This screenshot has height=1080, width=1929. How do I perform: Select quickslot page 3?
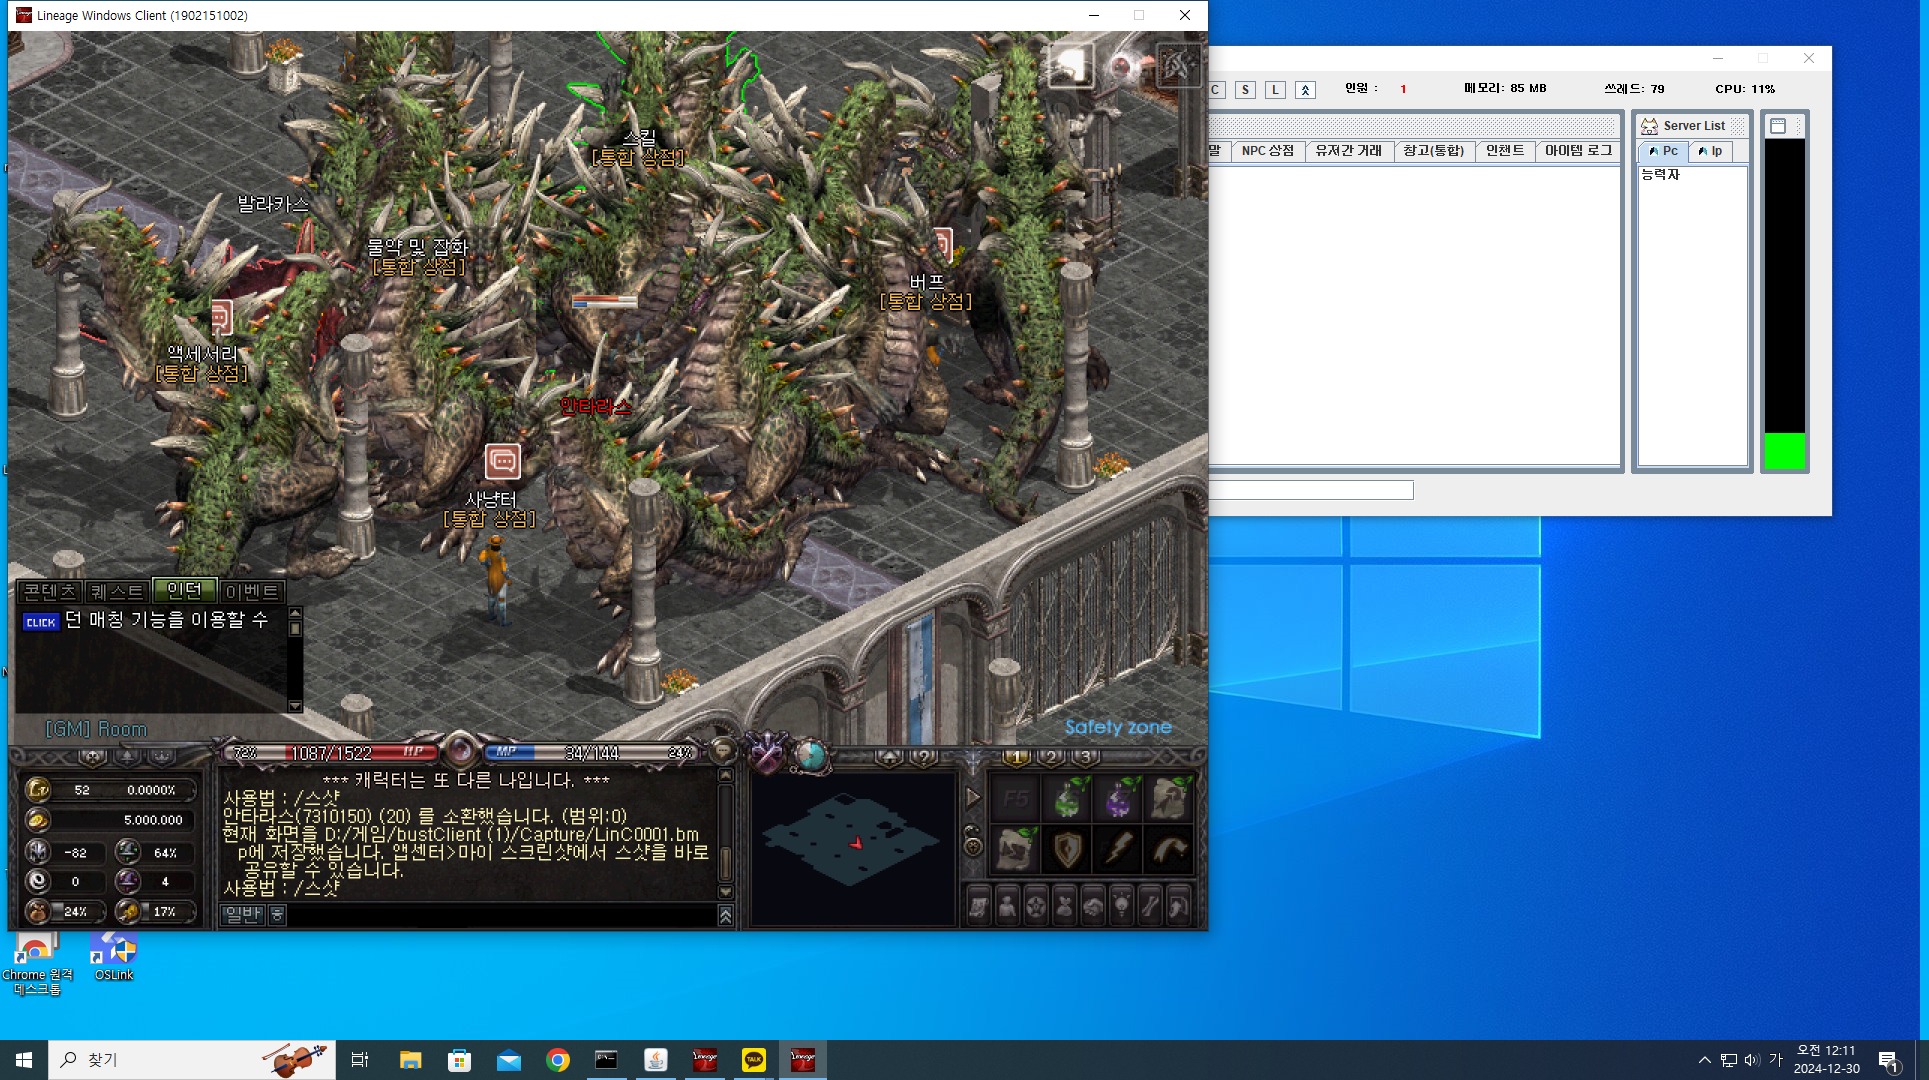[x=1085, y=757]
